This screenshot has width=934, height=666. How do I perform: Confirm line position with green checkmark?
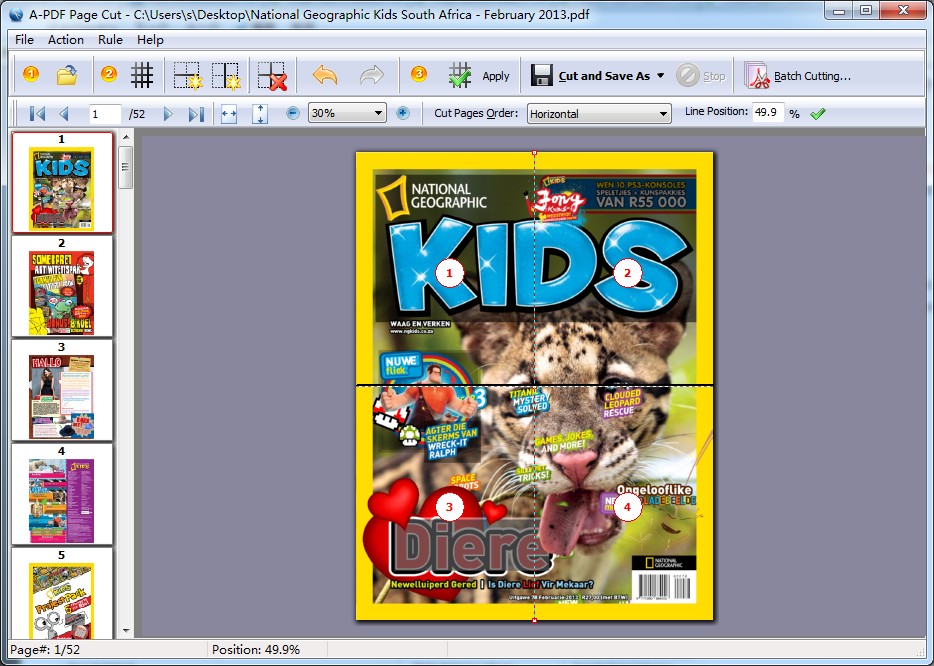818,113
